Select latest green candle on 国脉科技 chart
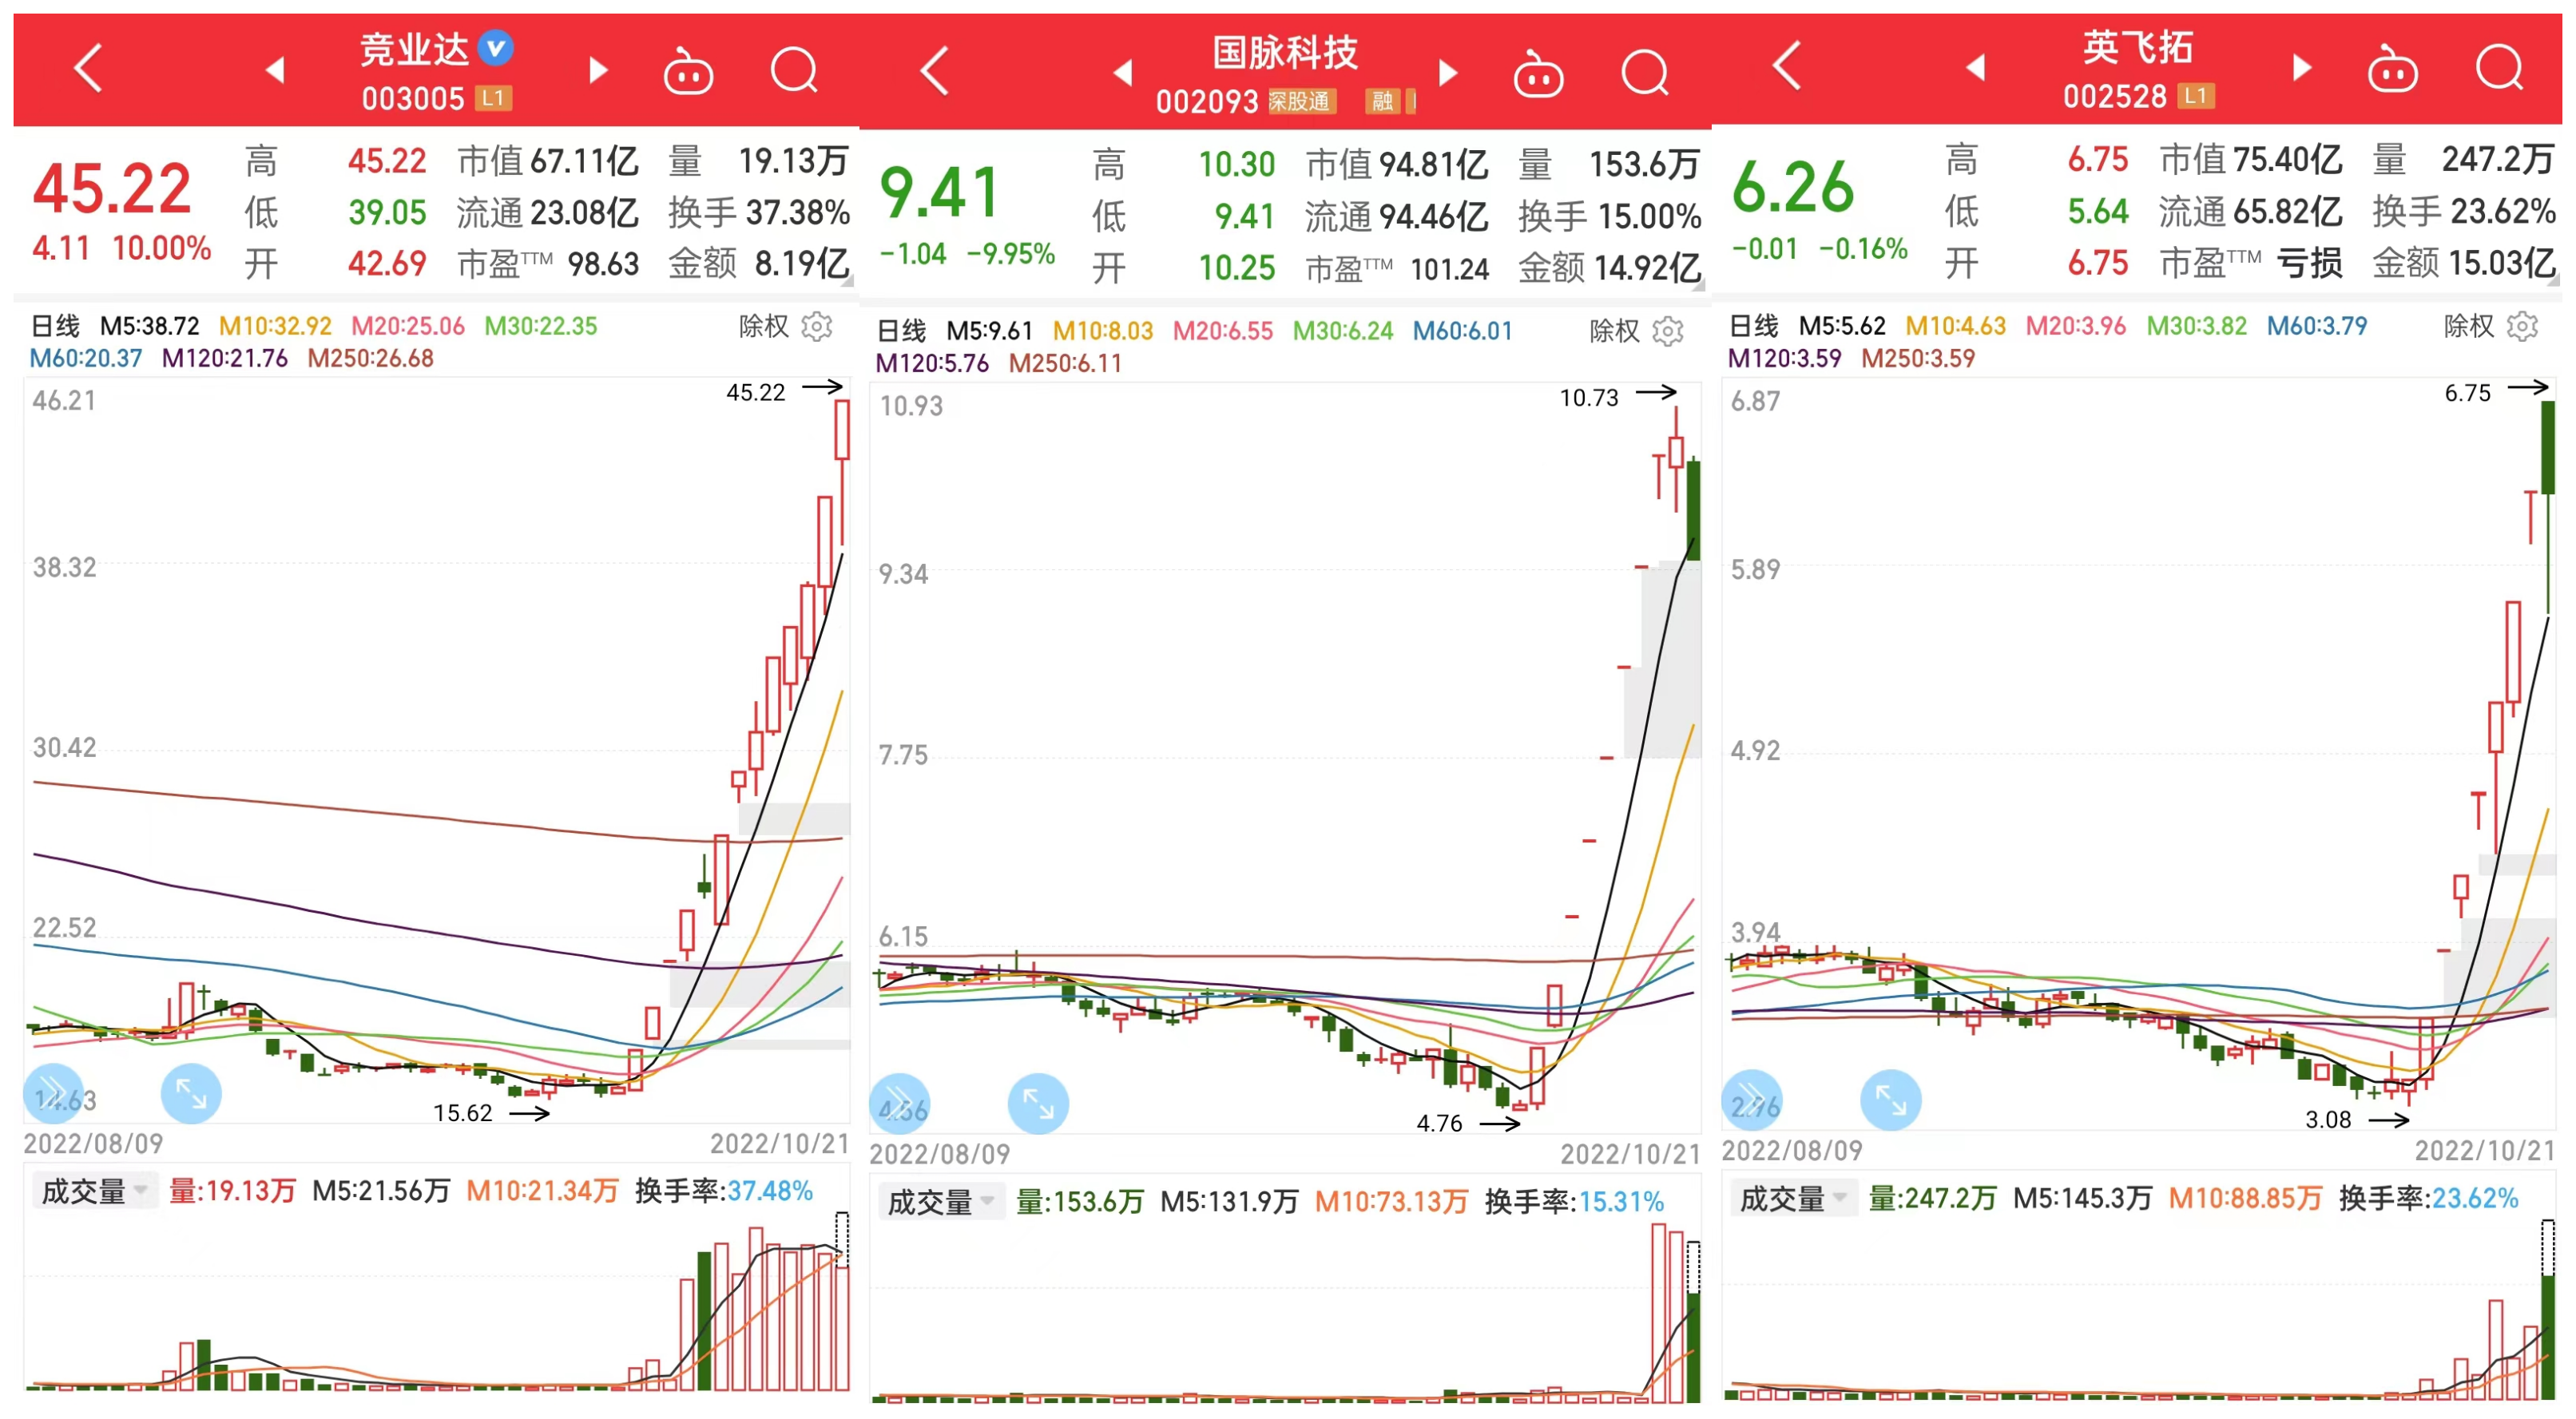 1693,508
